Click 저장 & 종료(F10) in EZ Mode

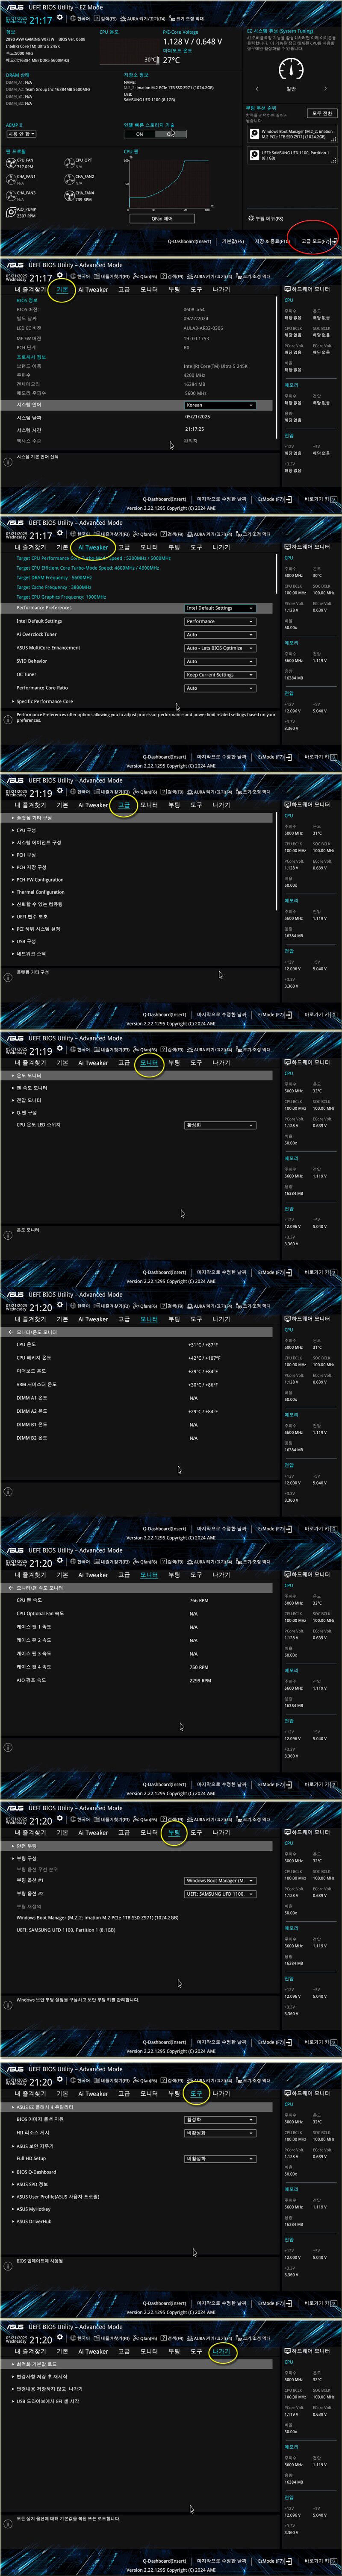pos(272,241)
